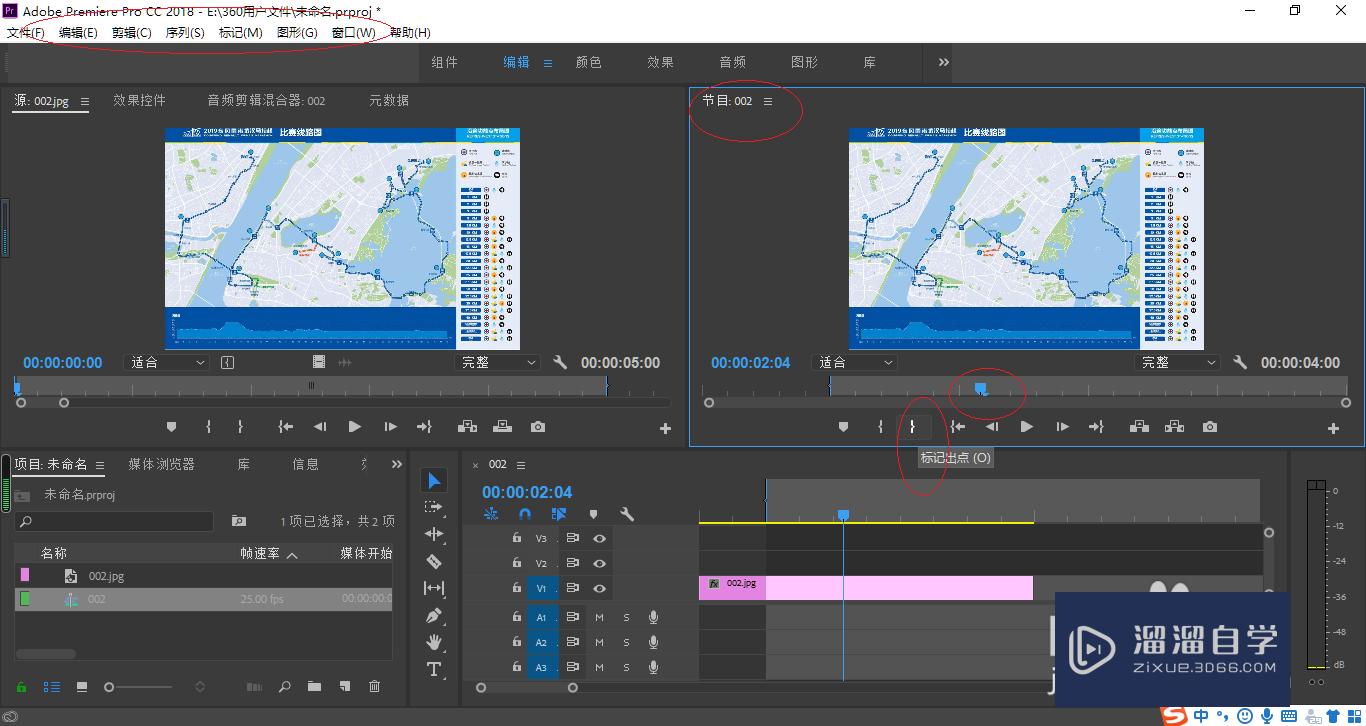Click Mark In button in Program monitor
1366x726 pixels.
(880, 427)
